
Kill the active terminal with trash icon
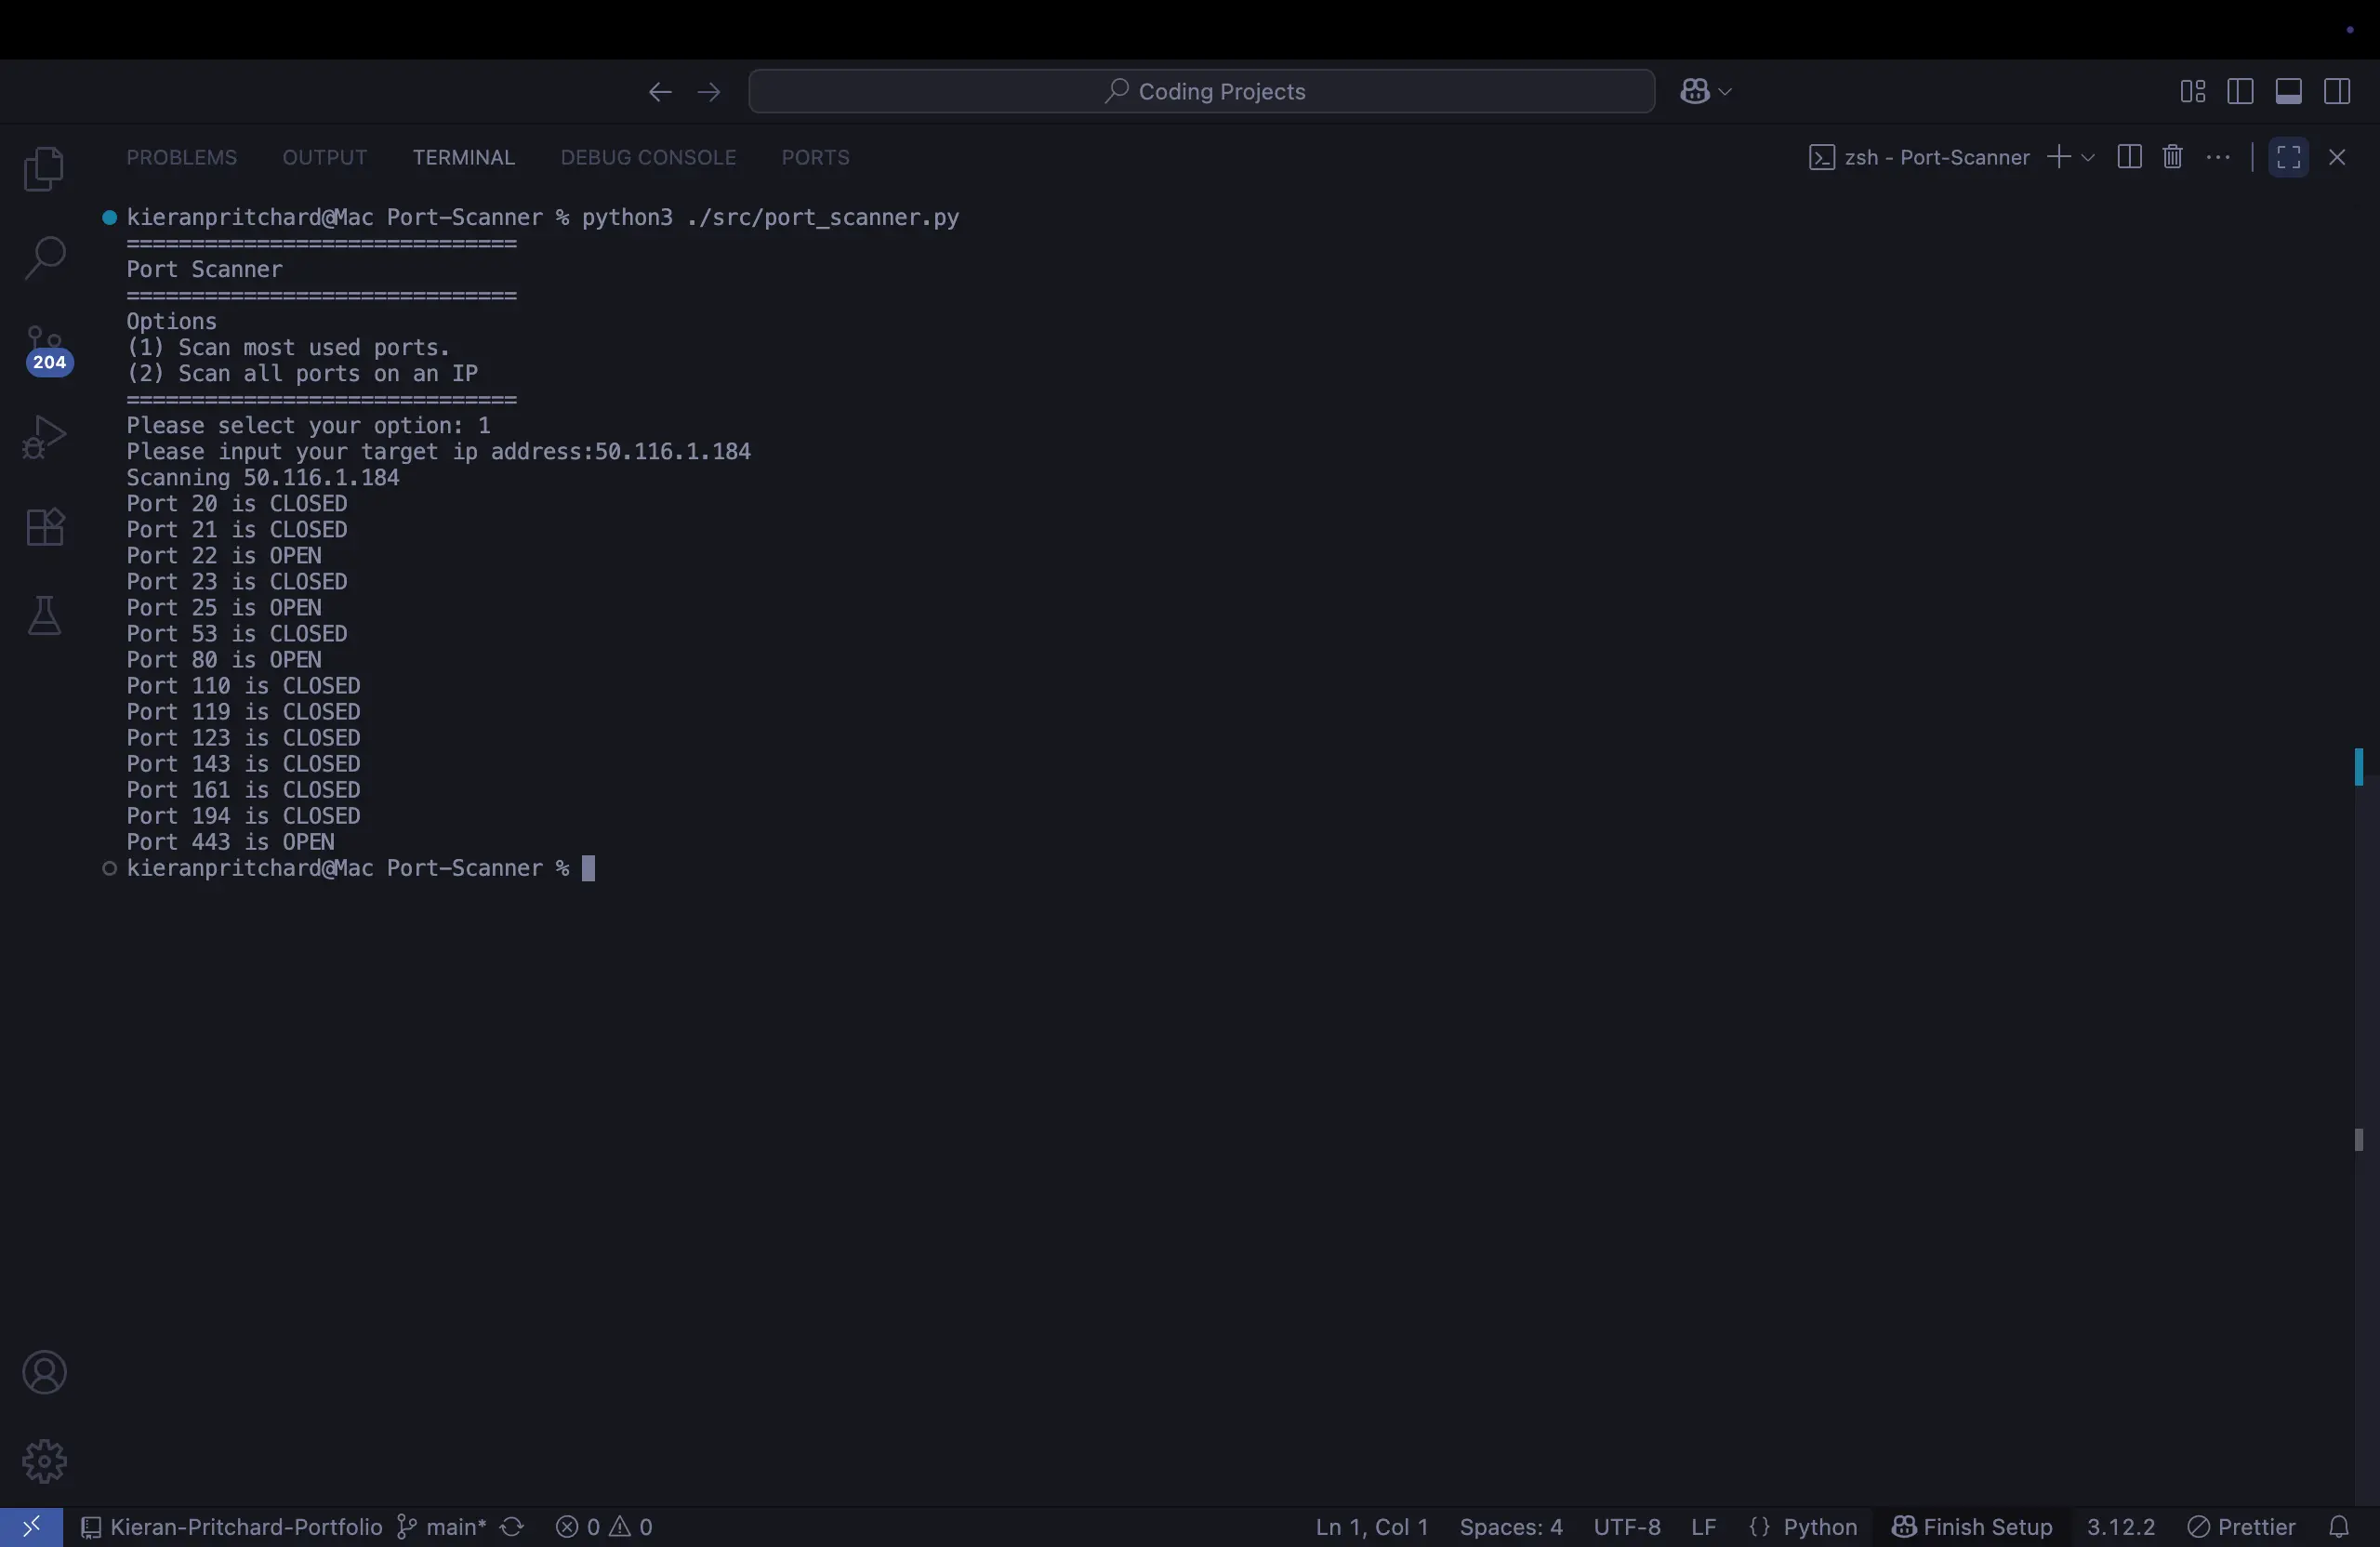click(2173, 157)
